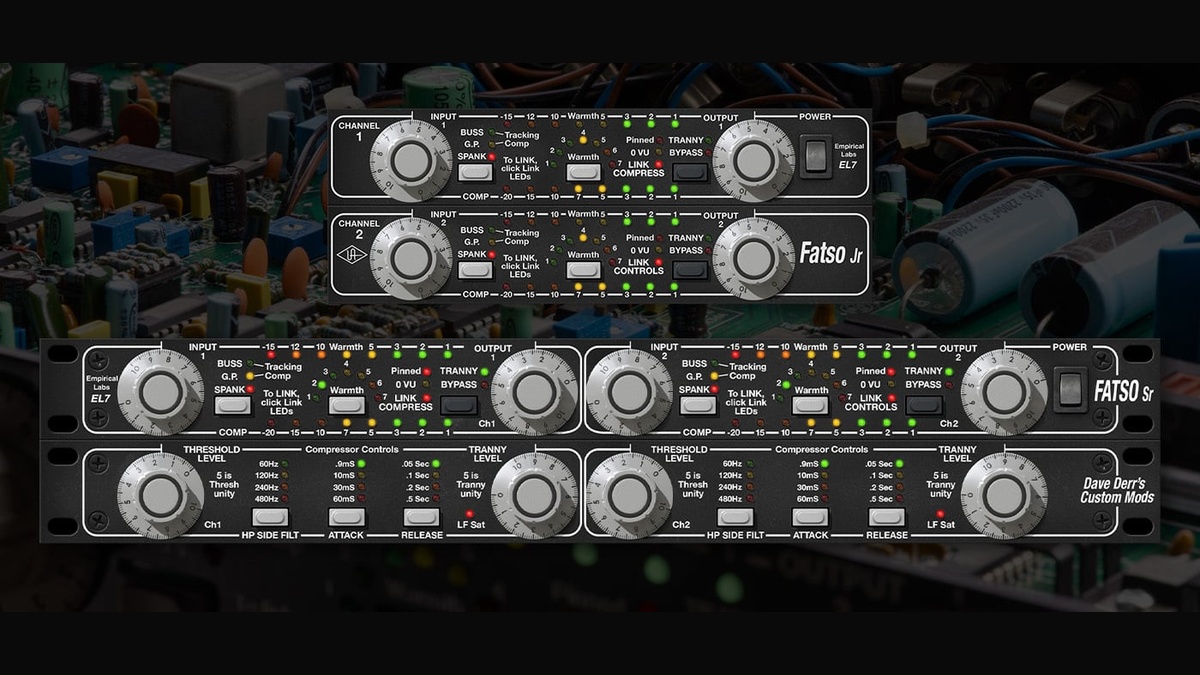
Task: Flip the FATSO Sr power switch
Action: click(1070, 389)
